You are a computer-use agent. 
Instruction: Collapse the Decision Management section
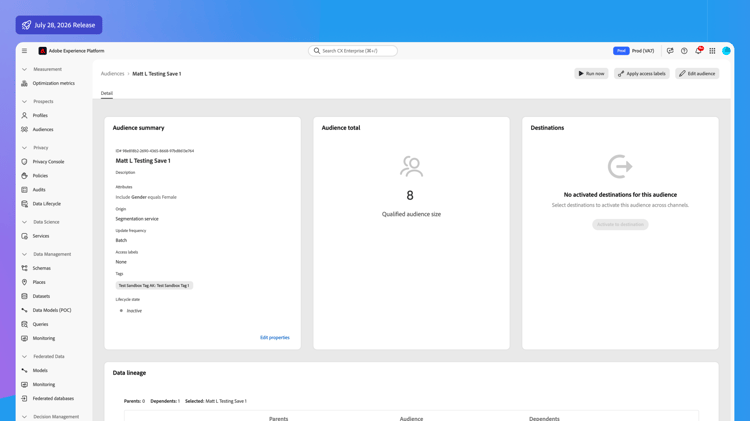point(24,417)
